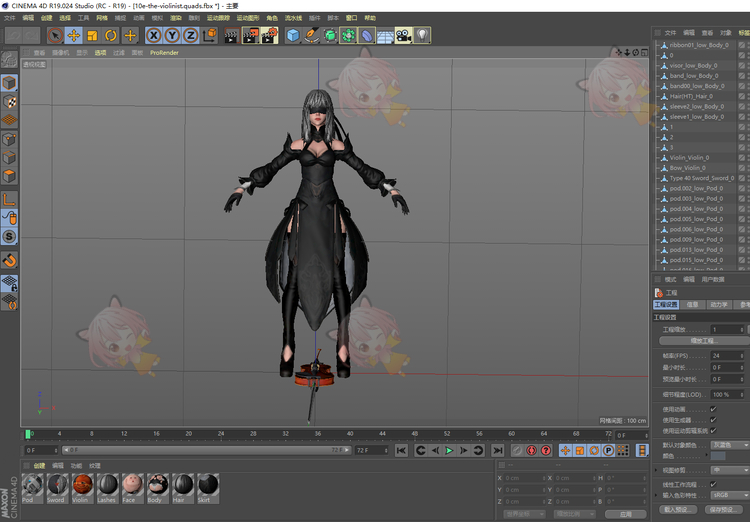Switch to Points mode
This screenshot has width=750, height=522.
coord(10,139)
